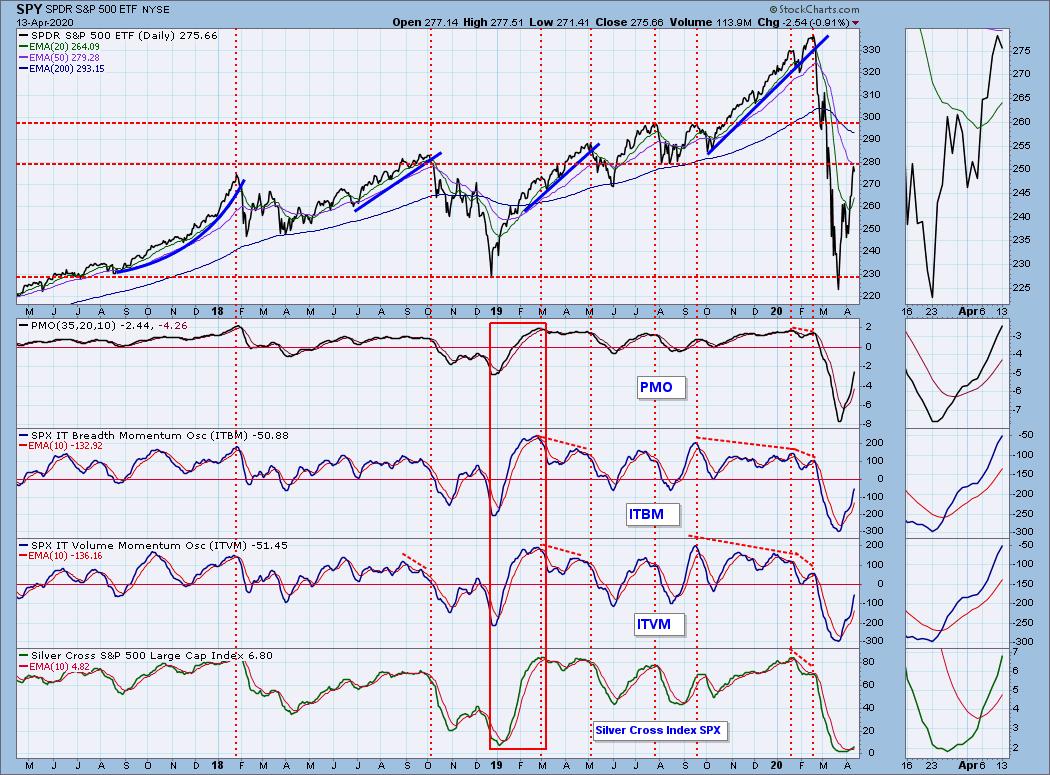The height and width of the screenshot is (775, 1050).
Task: Click the 'SPX IT Breadth Momentum Osc (ITBM)' legend
Action: click(x=153, y=435)
